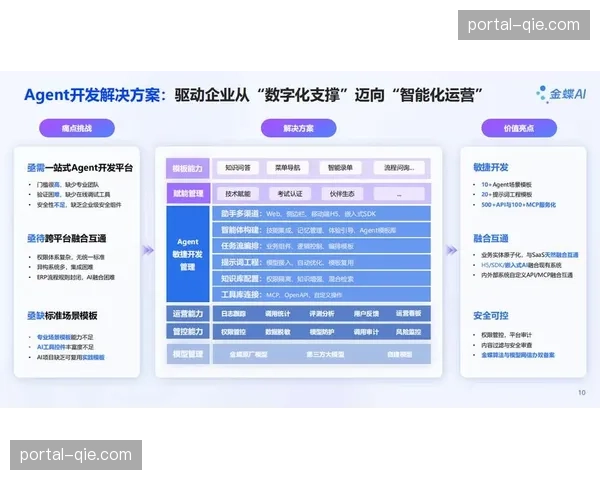The width and height of the screenshot is (600, 480).
Task: Click the bullet 异构系统多, 集成困难
Action: pos(65,267)
